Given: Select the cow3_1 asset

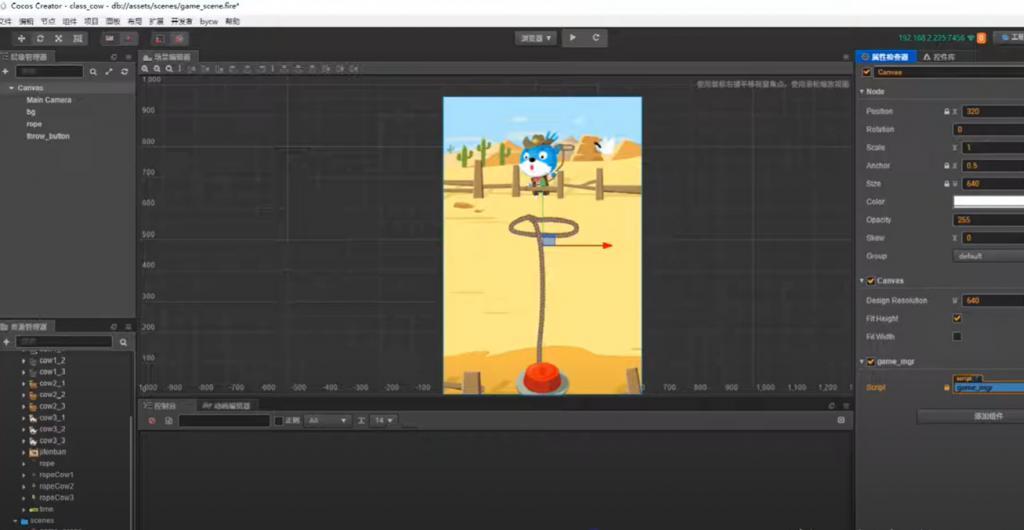Looking at the screenshot, I should coord(52,418).
